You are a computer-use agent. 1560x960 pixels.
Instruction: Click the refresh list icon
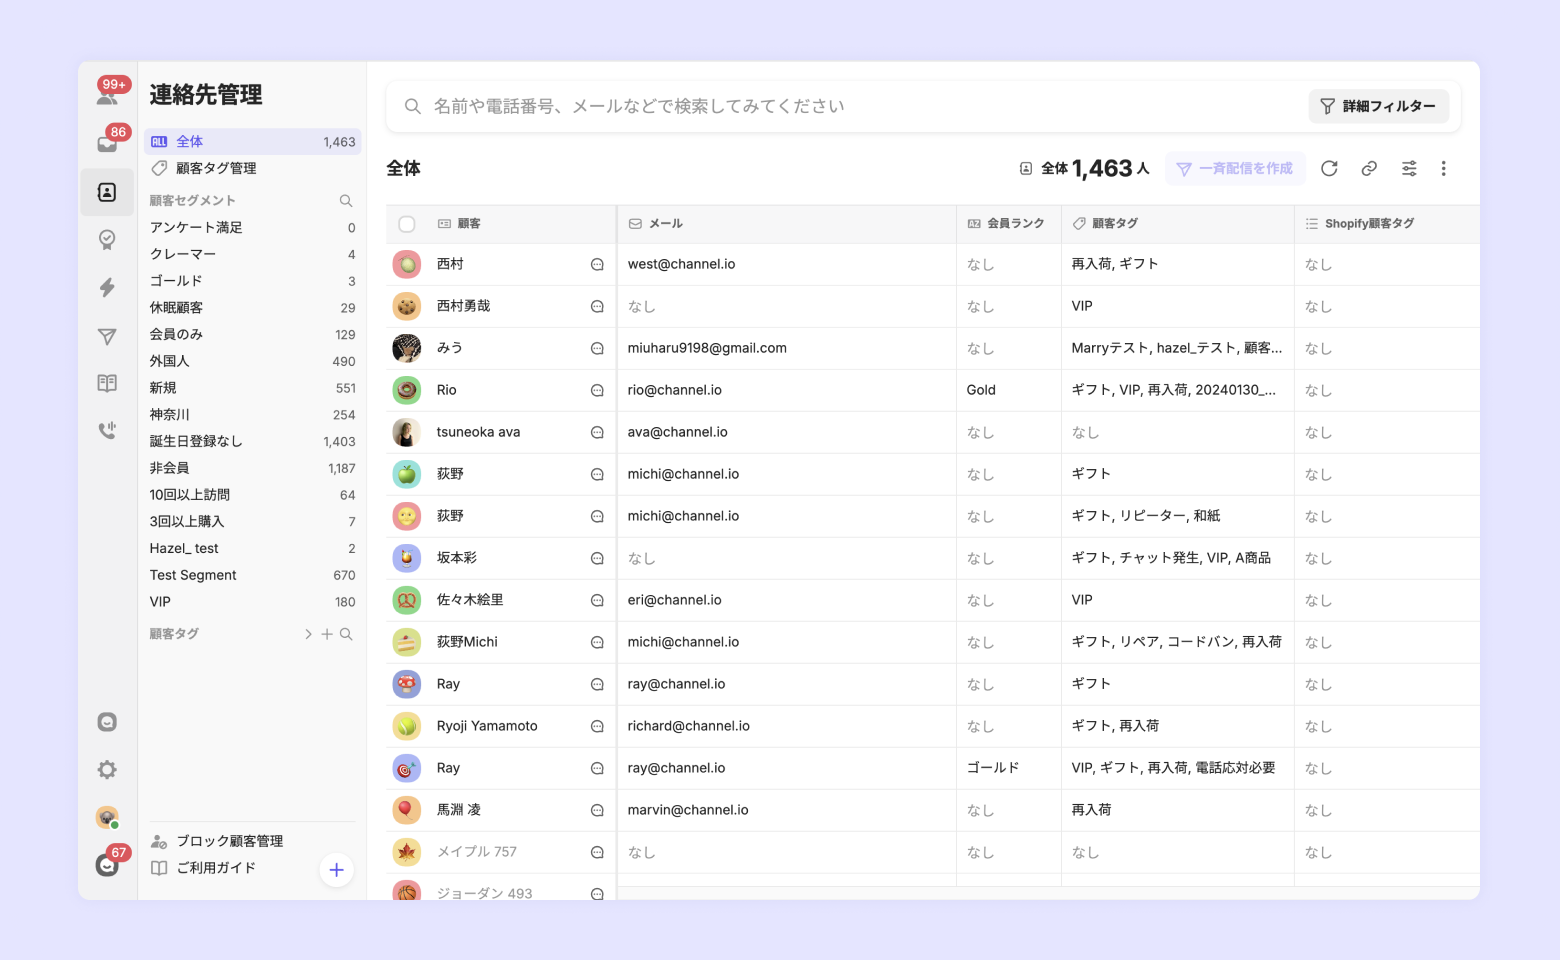tap(1329, 169)
